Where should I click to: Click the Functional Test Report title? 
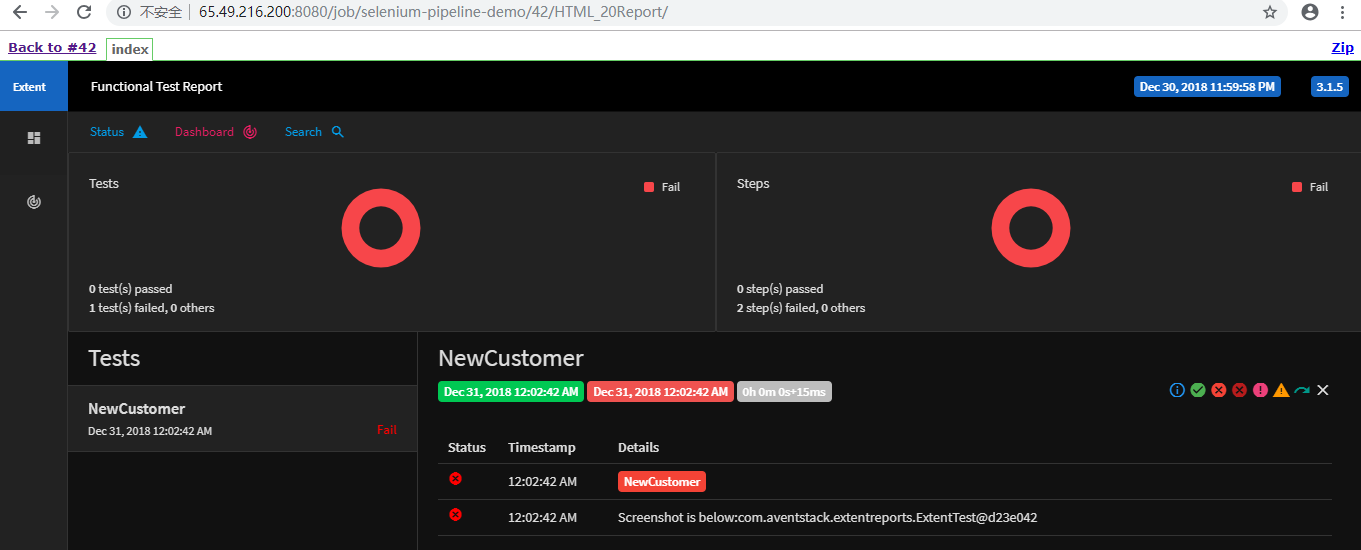coord(157,87)
